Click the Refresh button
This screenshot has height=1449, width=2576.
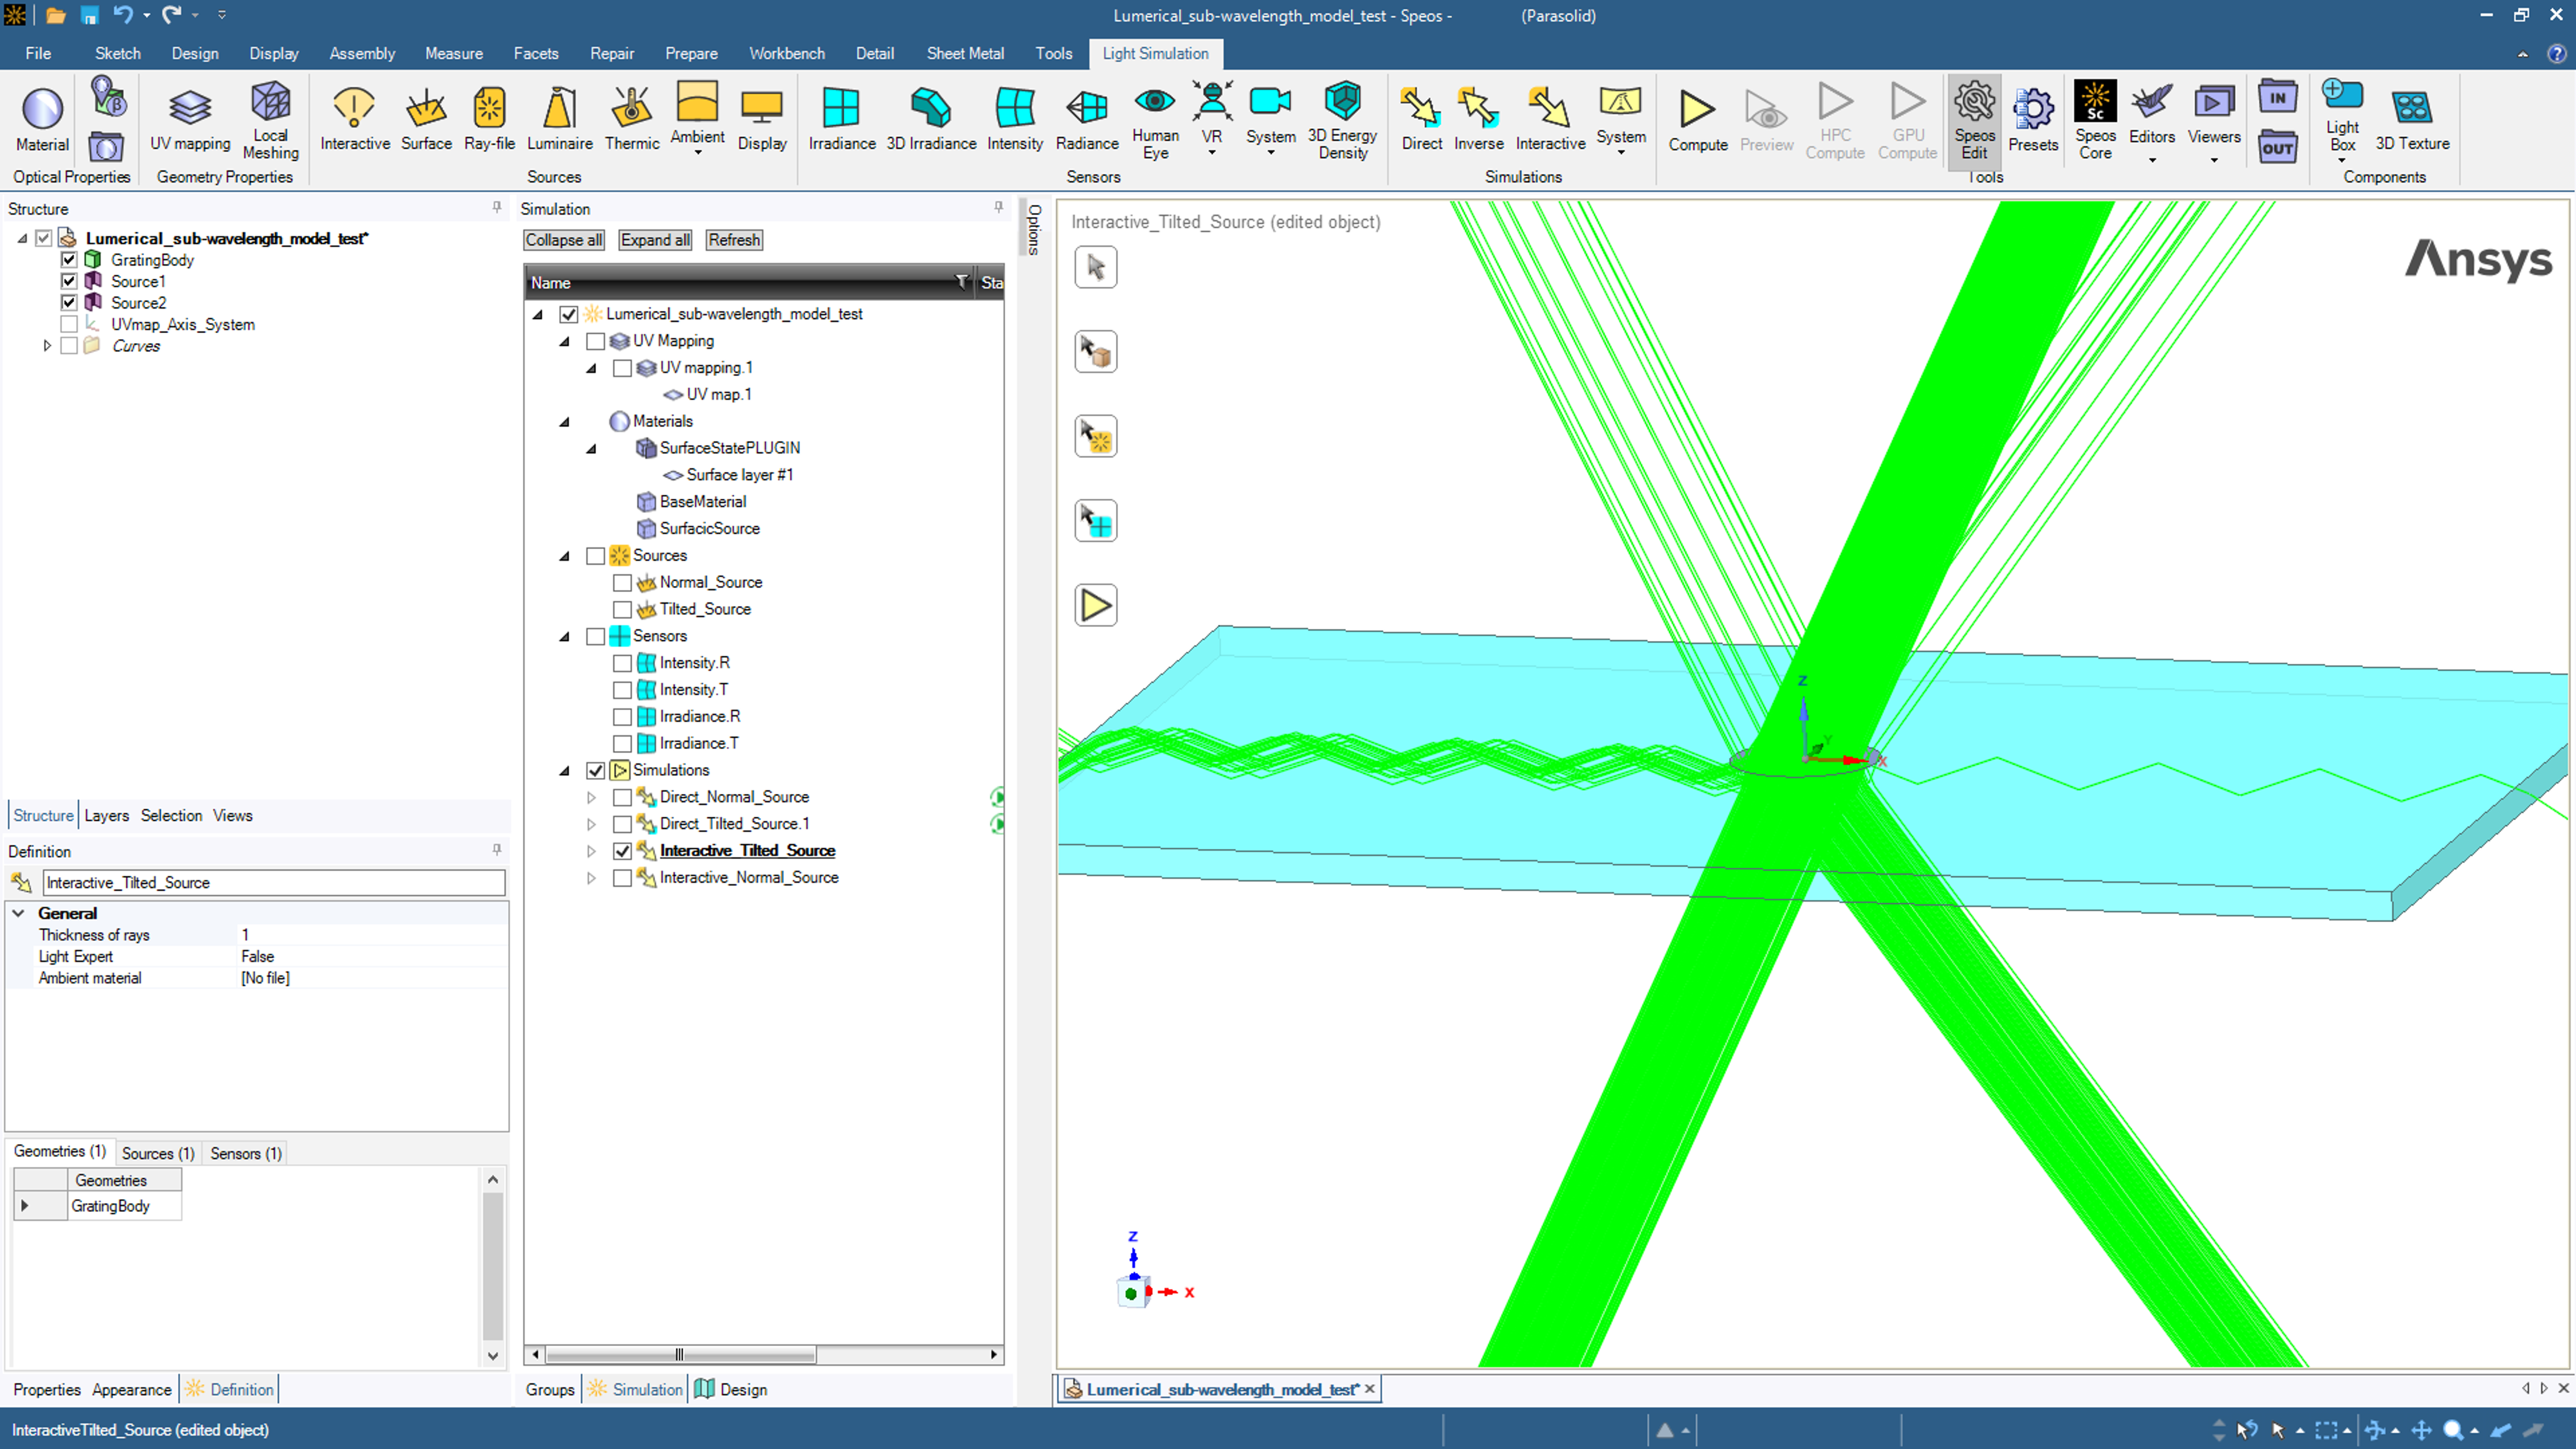coord(734,240)
